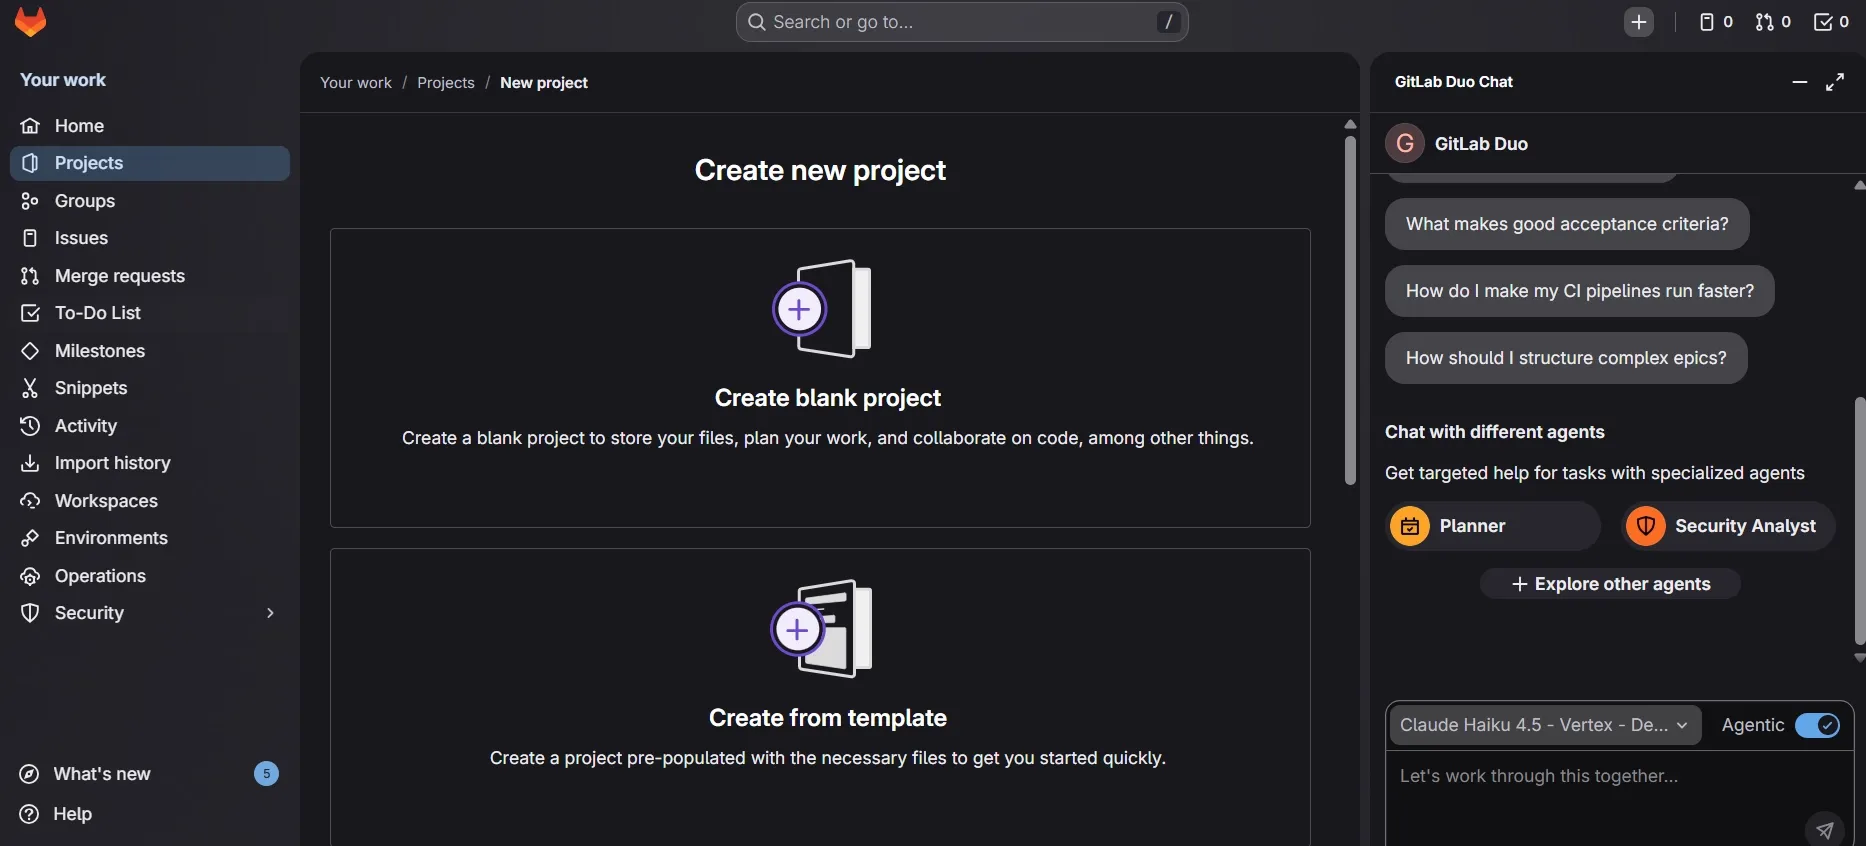
Task: Click the Security Analyst shield icon
Action: [1645, 526]
